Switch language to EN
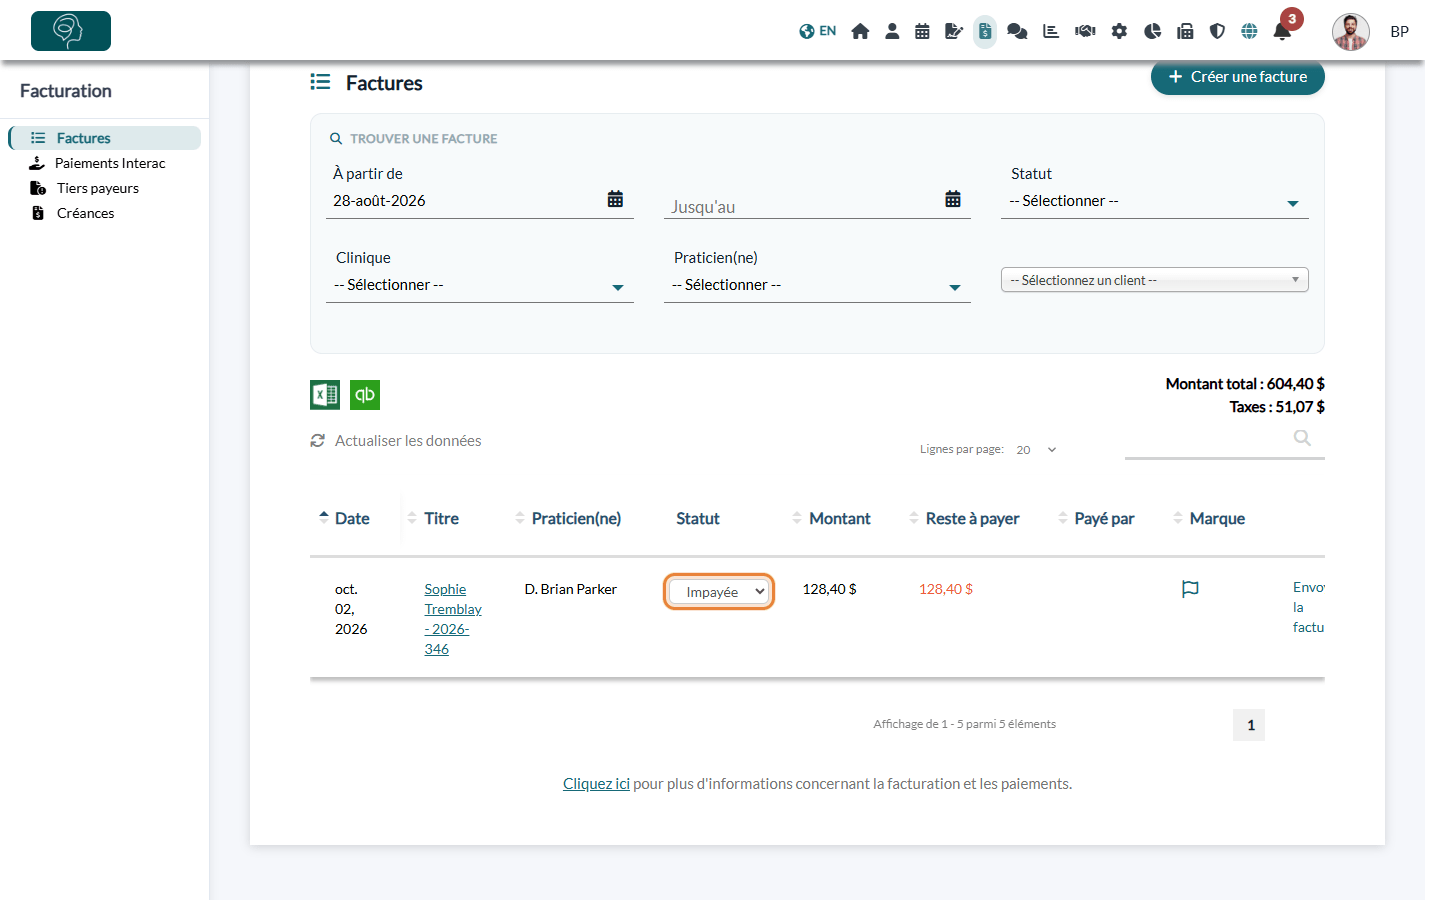The width and height of the screenshot is (1440, 900). click(x=818, y=31)
